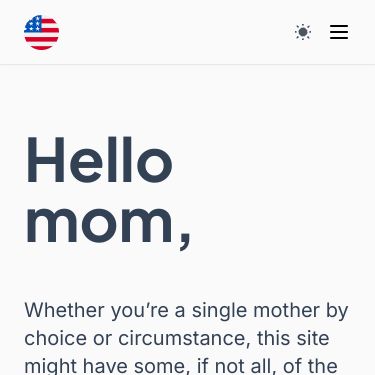Click the words 'this site' in paragraph
Viewport: 375px width, 375px height.
pyautogui.click(x=293, y=338)
